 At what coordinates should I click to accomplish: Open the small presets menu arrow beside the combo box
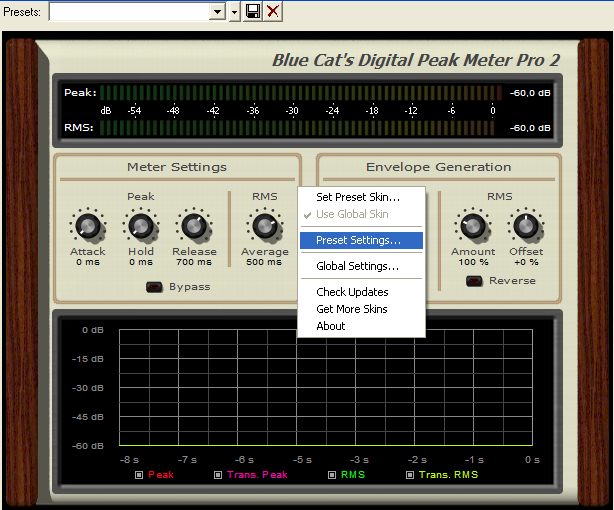click(234, 12)
